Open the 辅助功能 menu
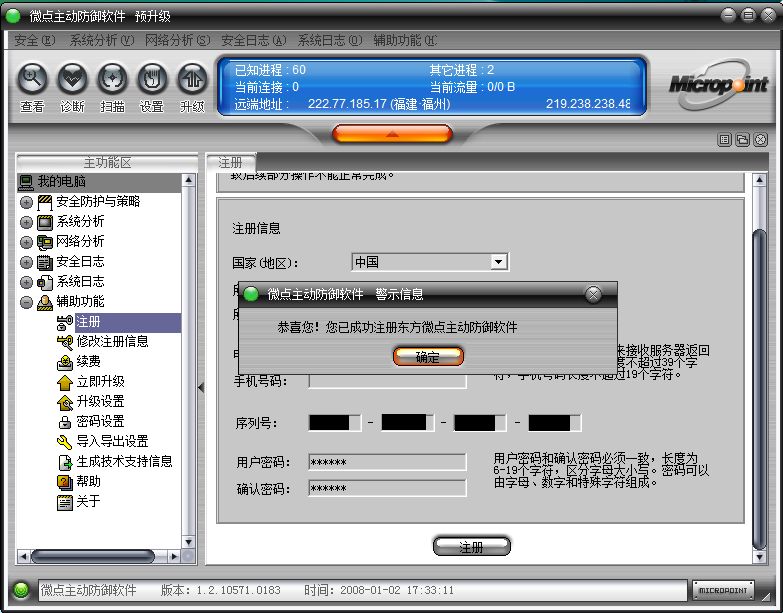This screenshot has height=613, width=783. point(405,40)
